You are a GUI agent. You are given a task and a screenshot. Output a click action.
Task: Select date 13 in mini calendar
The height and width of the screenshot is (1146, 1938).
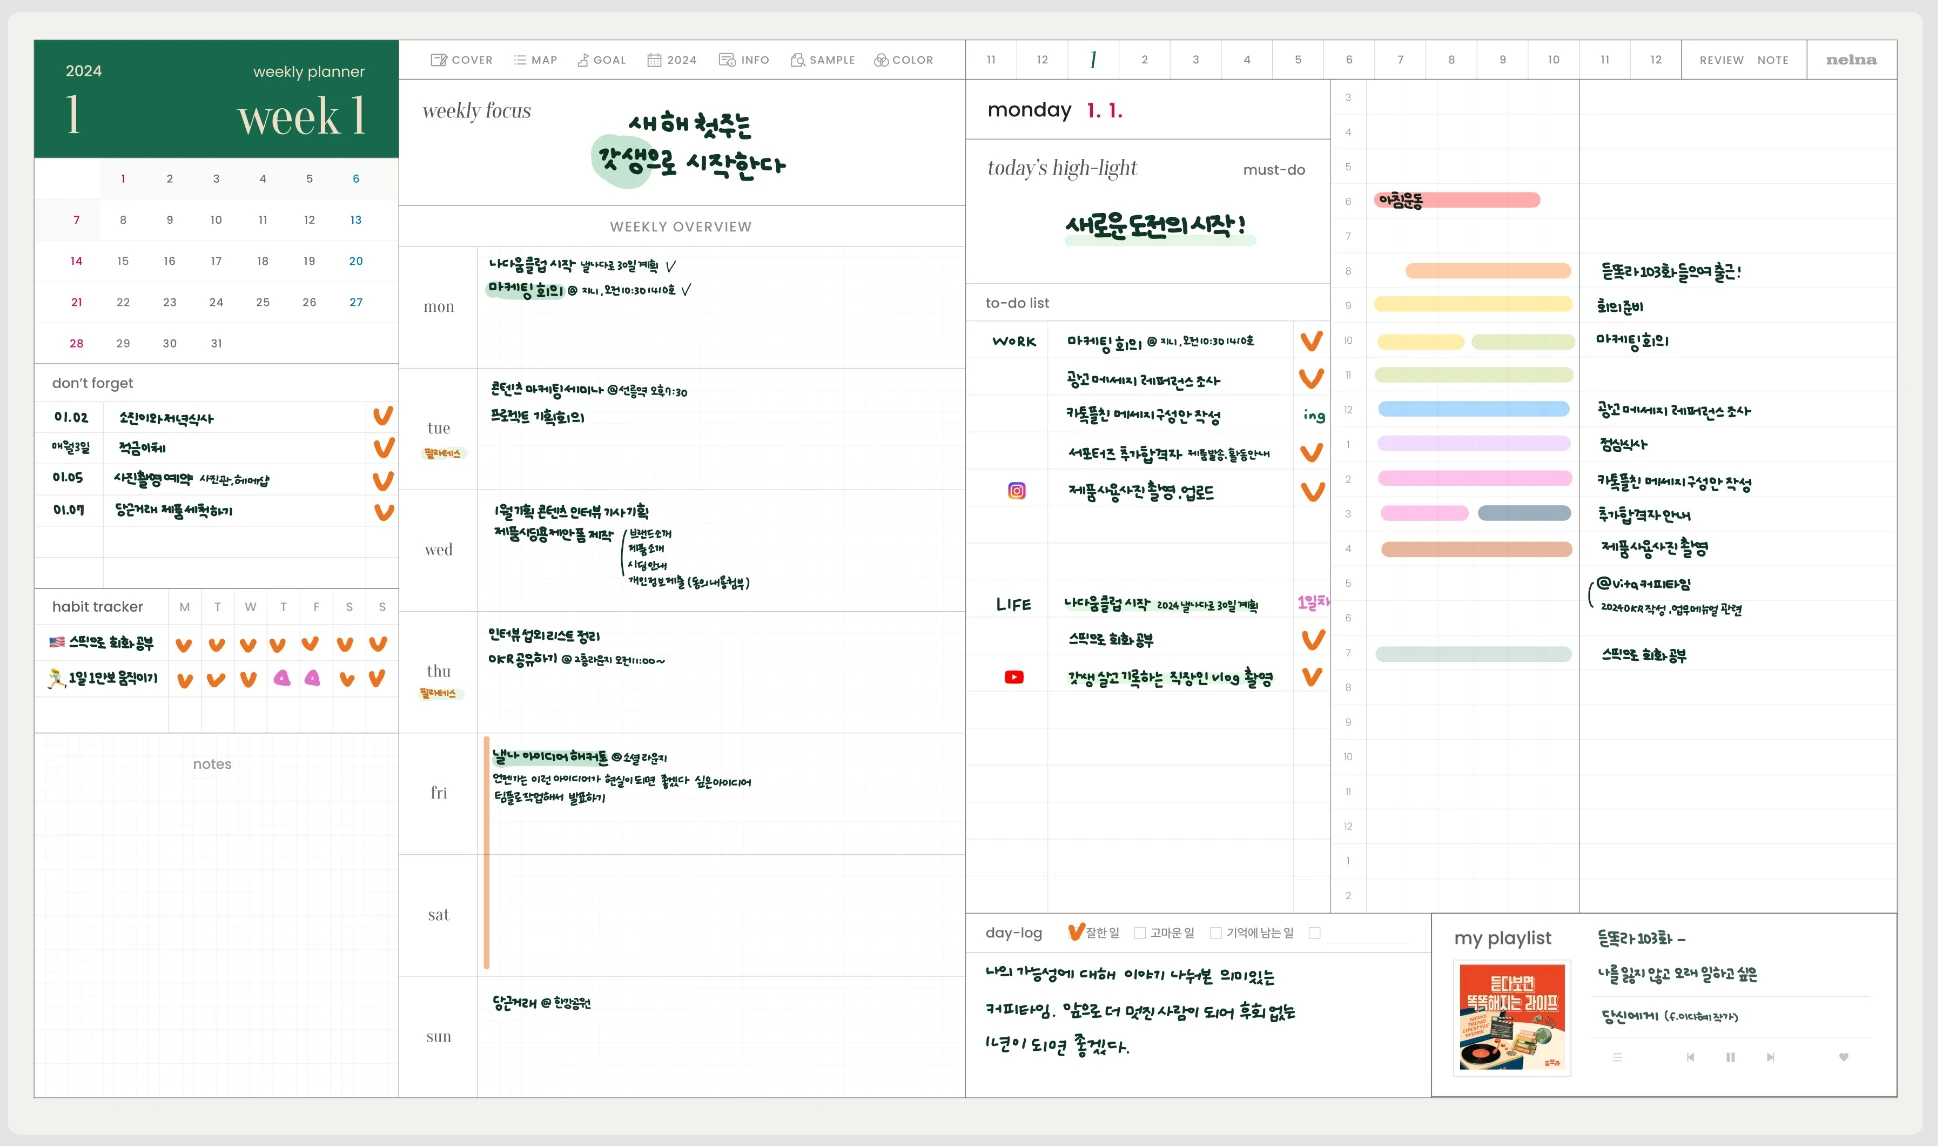tap(356, 220)
